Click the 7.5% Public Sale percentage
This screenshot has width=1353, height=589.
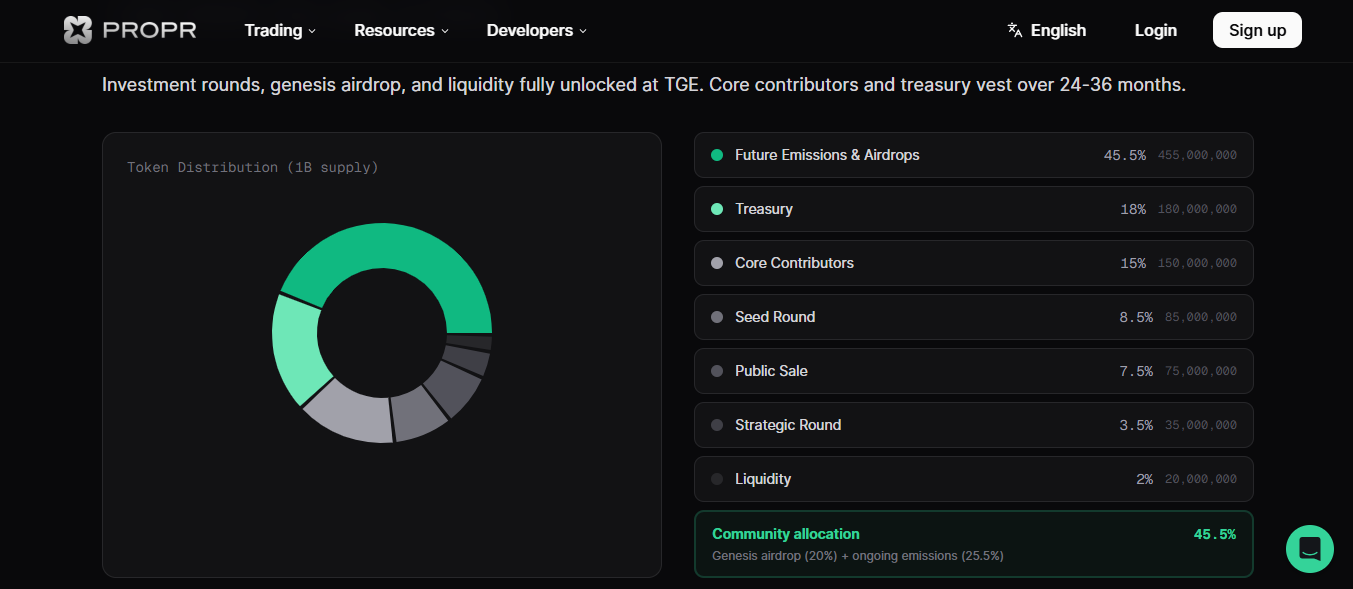click(1136, 371)
